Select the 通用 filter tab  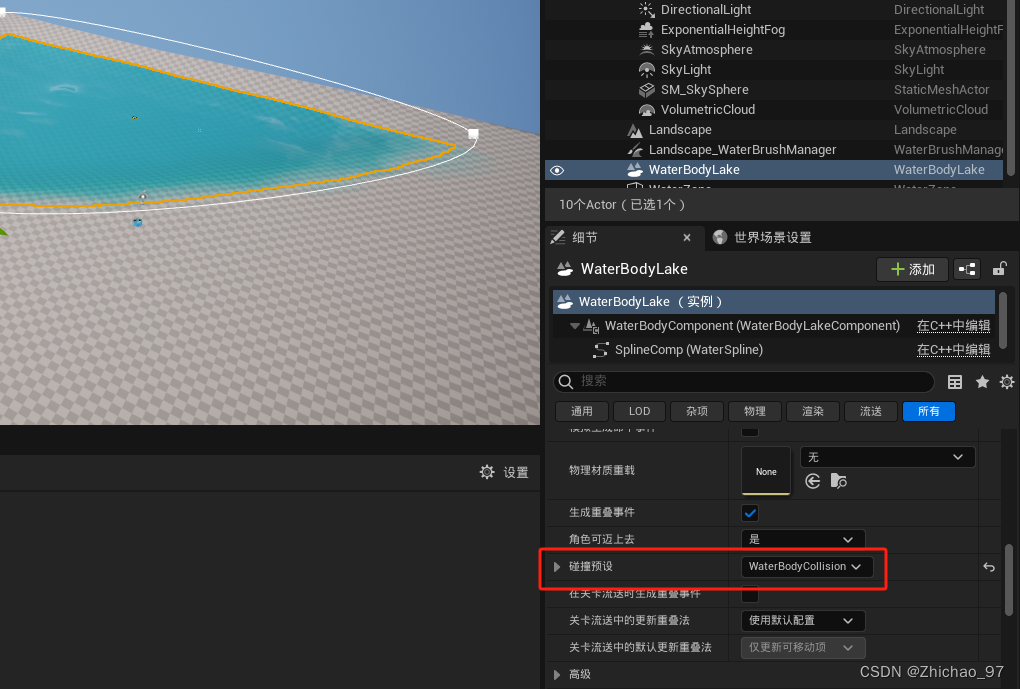point(582,411)
